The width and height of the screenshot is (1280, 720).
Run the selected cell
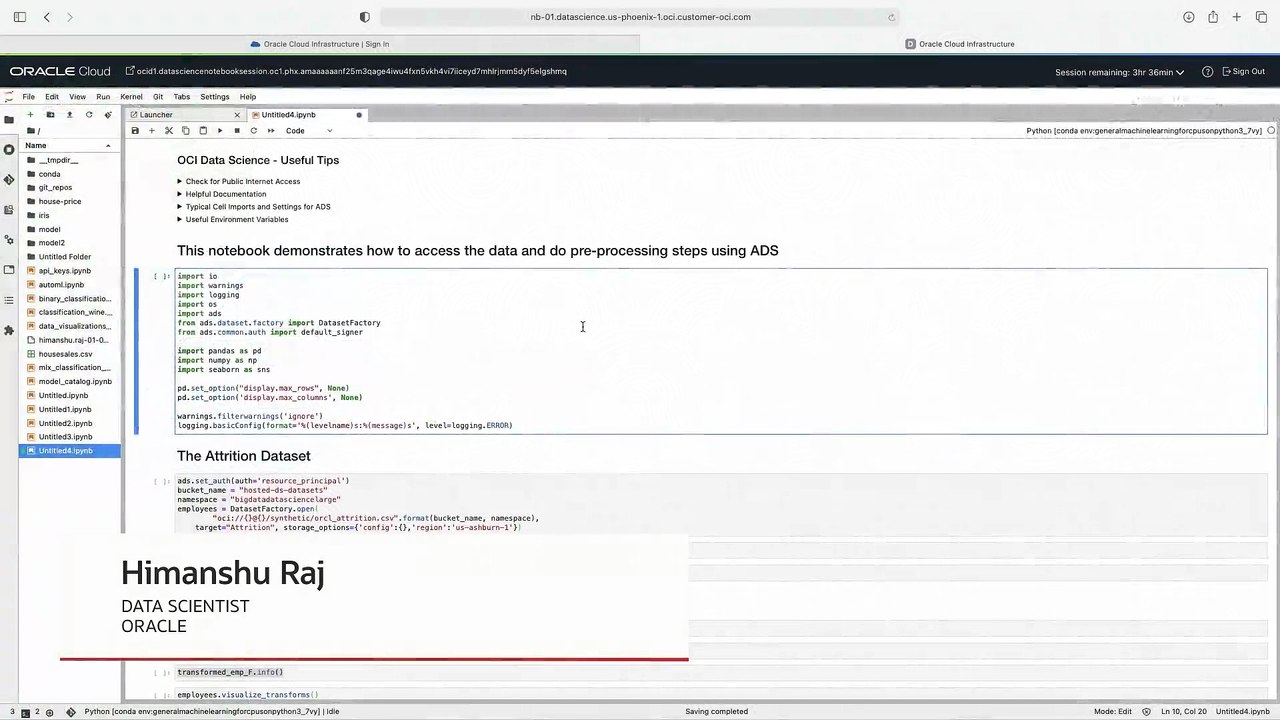220,131
